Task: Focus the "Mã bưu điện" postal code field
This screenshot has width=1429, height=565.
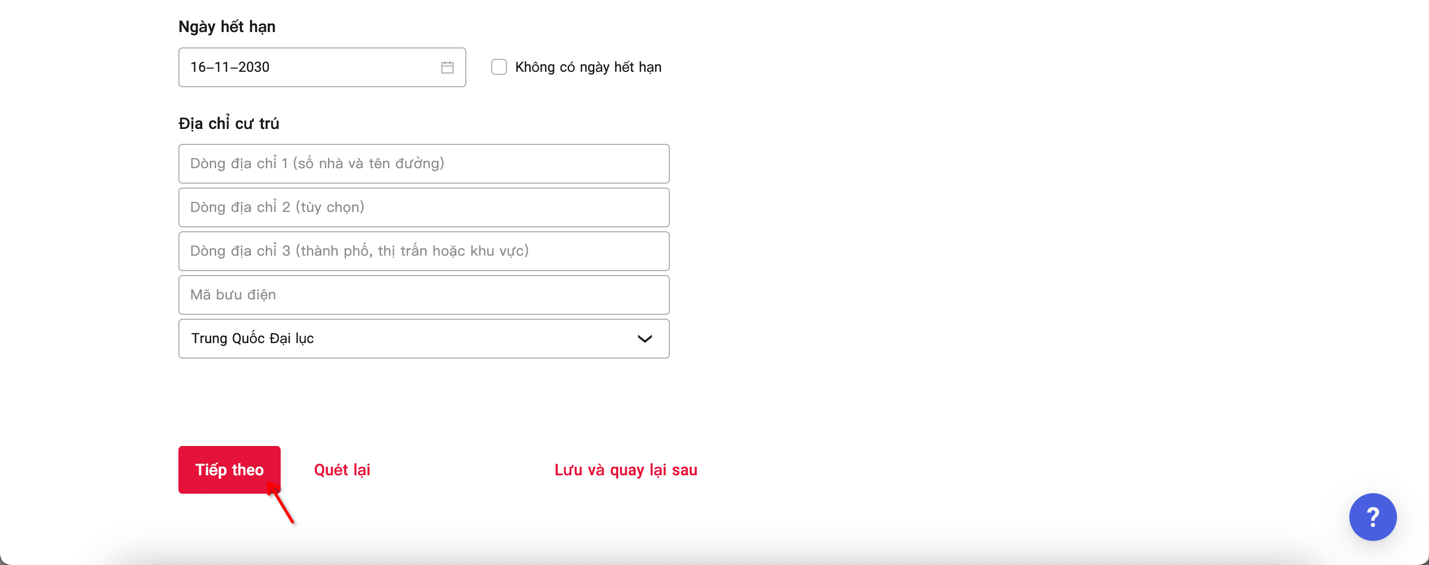Action: (423, 295)
